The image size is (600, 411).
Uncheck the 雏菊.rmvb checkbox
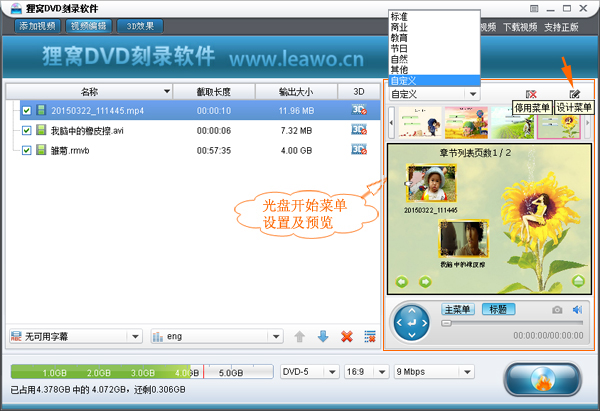26,150
